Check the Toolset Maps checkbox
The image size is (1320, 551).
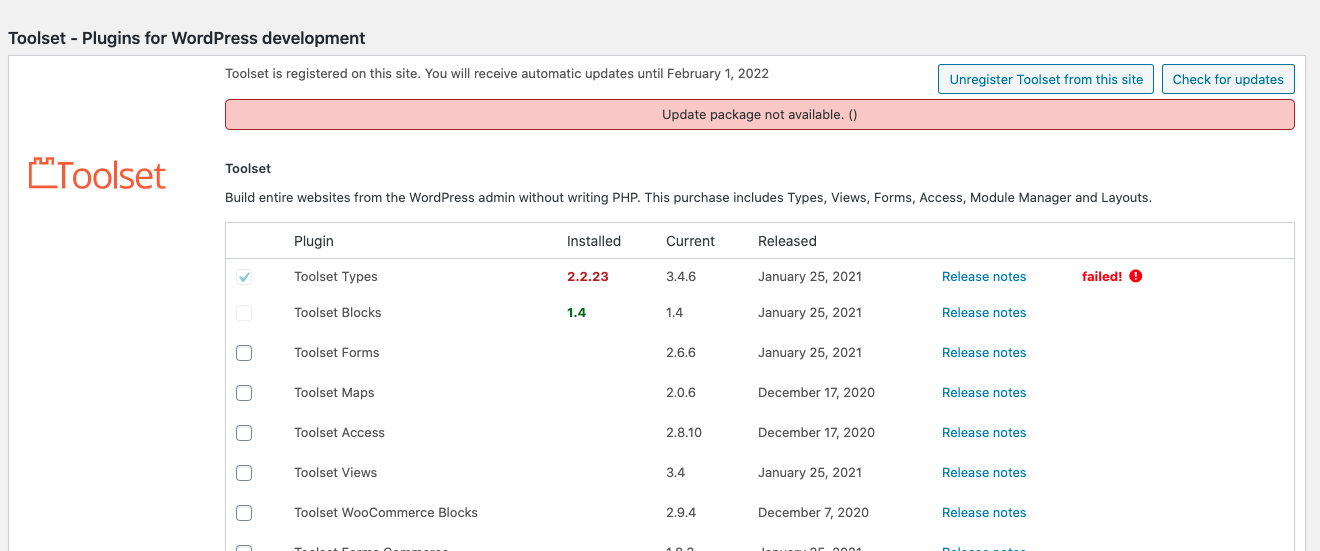[x=244, y=393]
